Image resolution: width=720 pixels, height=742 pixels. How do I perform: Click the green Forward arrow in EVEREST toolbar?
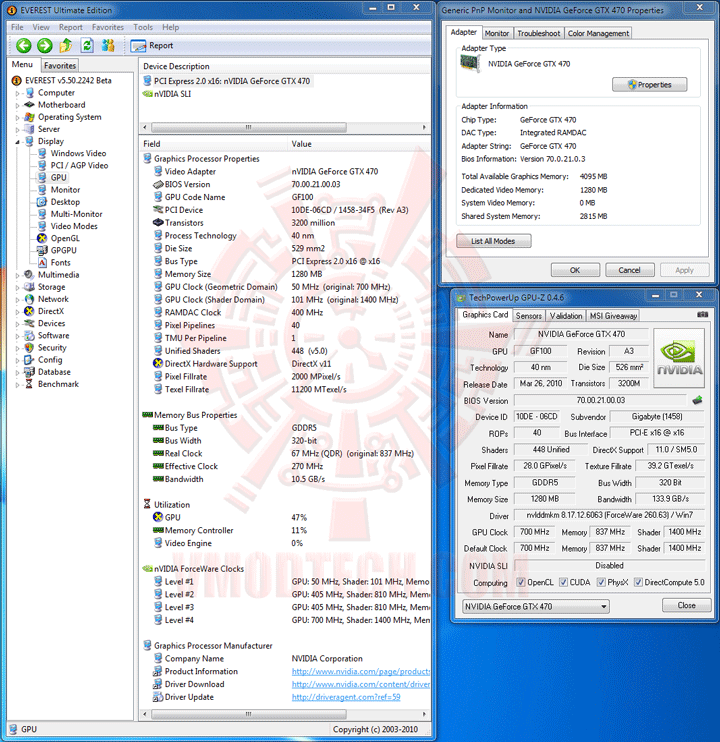45,45
